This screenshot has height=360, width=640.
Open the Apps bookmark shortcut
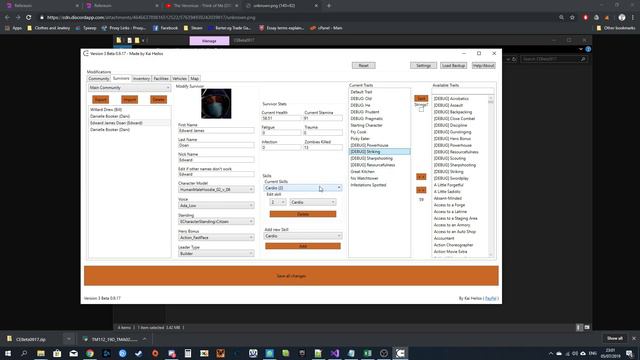(x=13, y=28)
